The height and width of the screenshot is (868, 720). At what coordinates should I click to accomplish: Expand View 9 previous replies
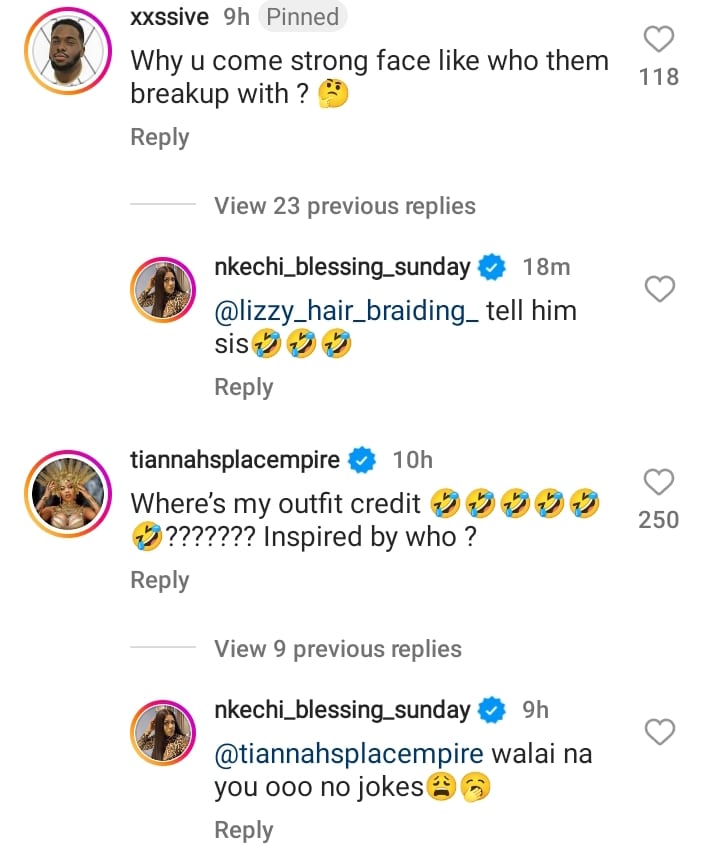pyautogui.click(x=337, y=649)
